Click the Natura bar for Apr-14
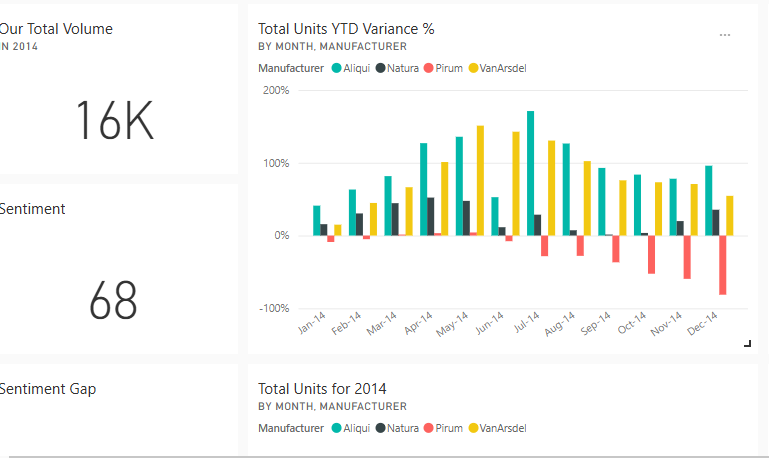Screen dimensions: 769x458 (431, 216)
